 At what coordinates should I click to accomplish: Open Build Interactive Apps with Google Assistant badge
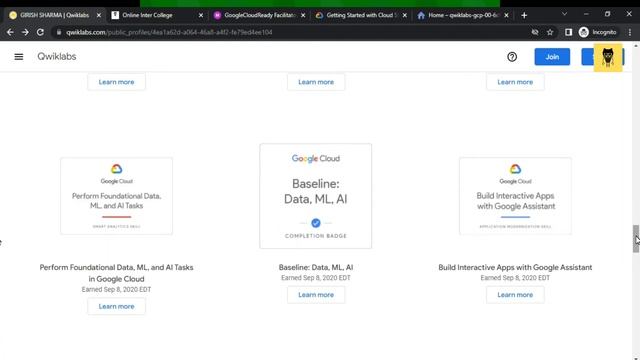coord(515,196)
